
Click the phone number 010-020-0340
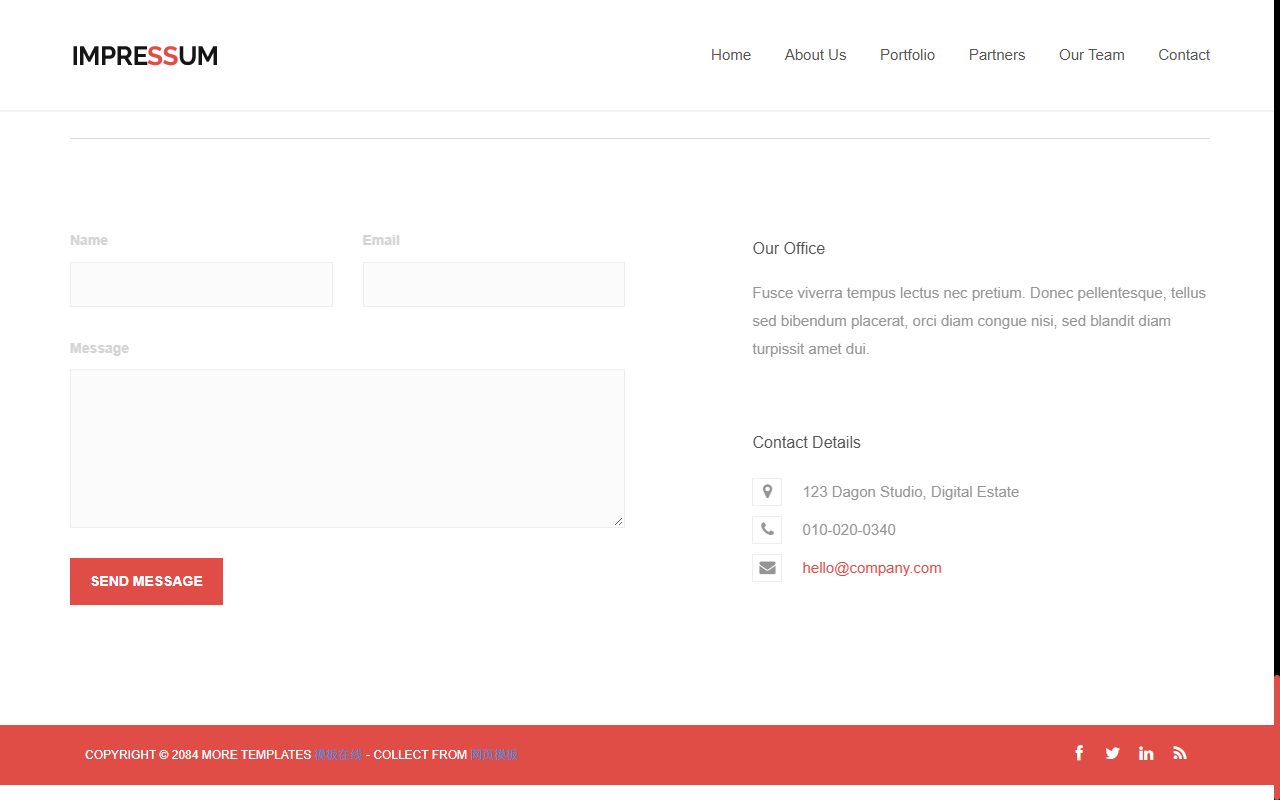coord(849,530)
